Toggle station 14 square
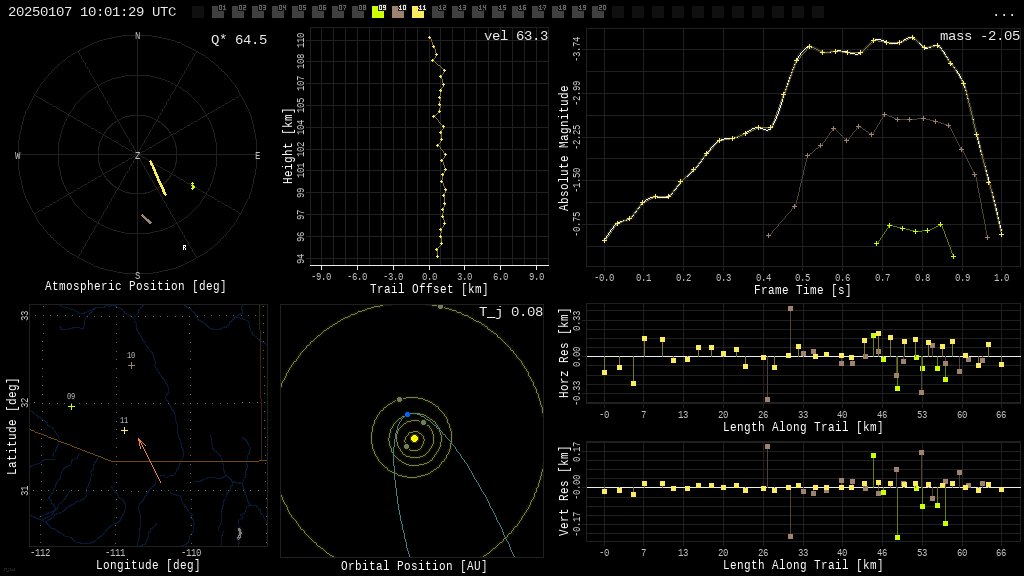The height and width of the screenshot is (576, 1024). (x=478, y=12)
